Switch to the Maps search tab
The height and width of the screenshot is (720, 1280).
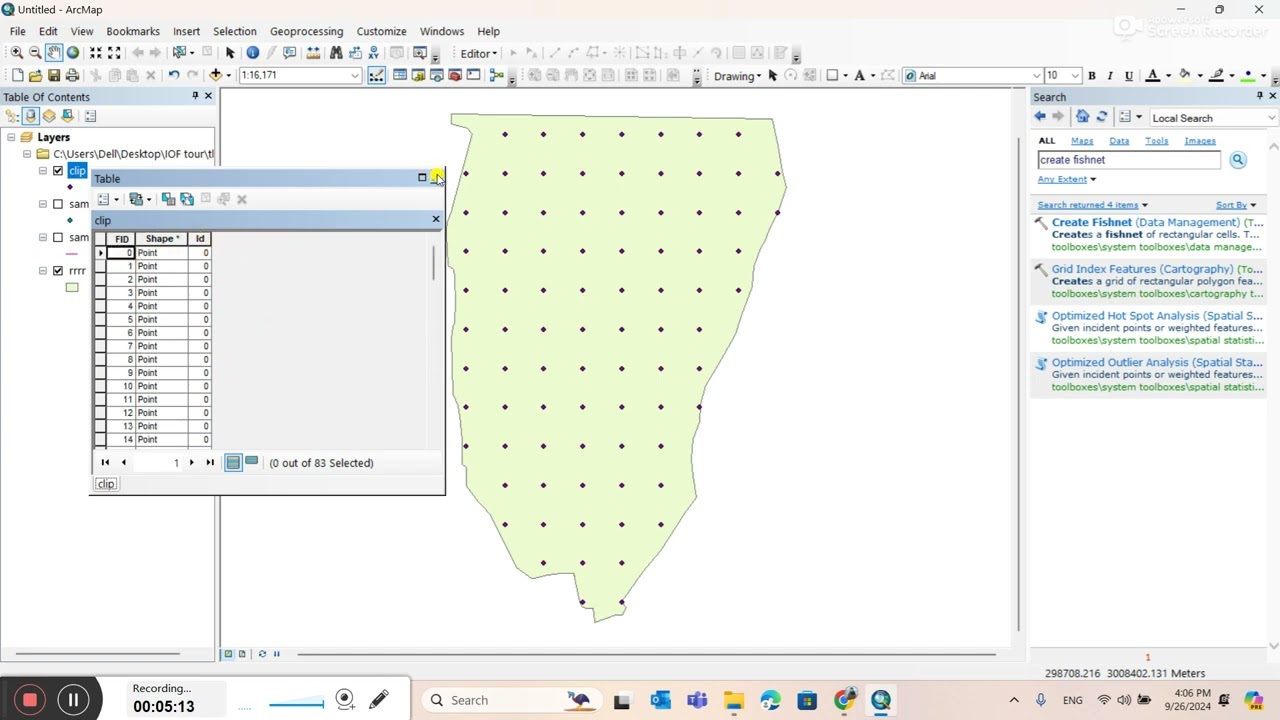coord(1082,141)
